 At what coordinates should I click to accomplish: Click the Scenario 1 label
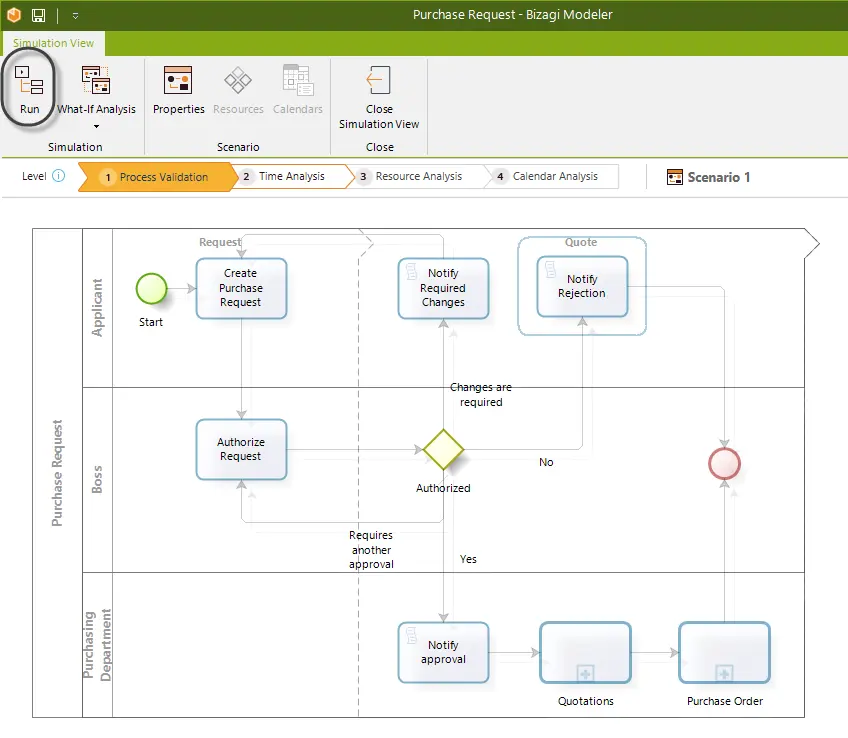pos(718,177)
